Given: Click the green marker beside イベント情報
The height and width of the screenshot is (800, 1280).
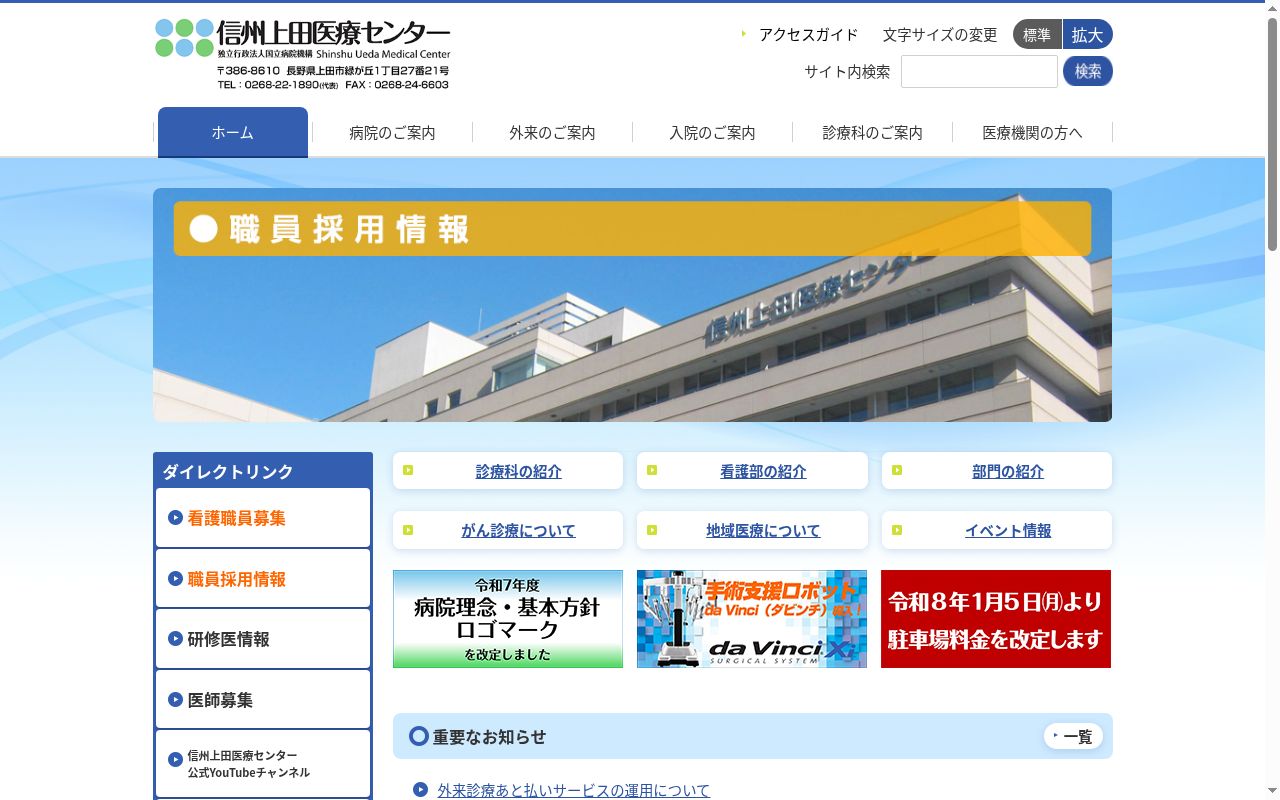Looking at the screenshot, I should (897, 530).
